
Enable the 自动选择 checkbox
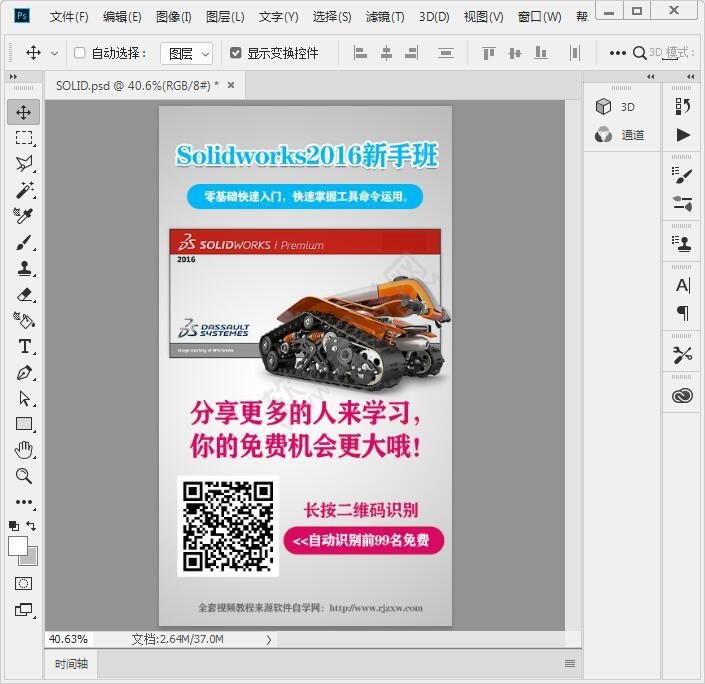click(80, 53)
